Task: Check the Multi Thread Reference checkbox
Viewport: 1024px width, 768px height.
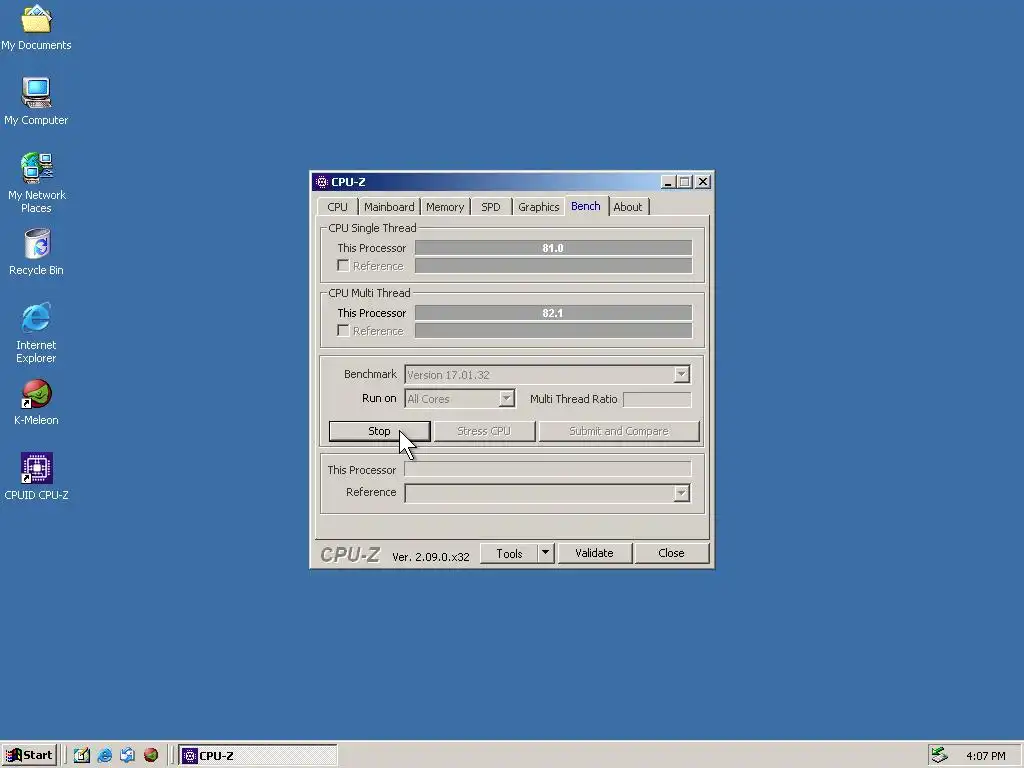Action: (343, 330)
